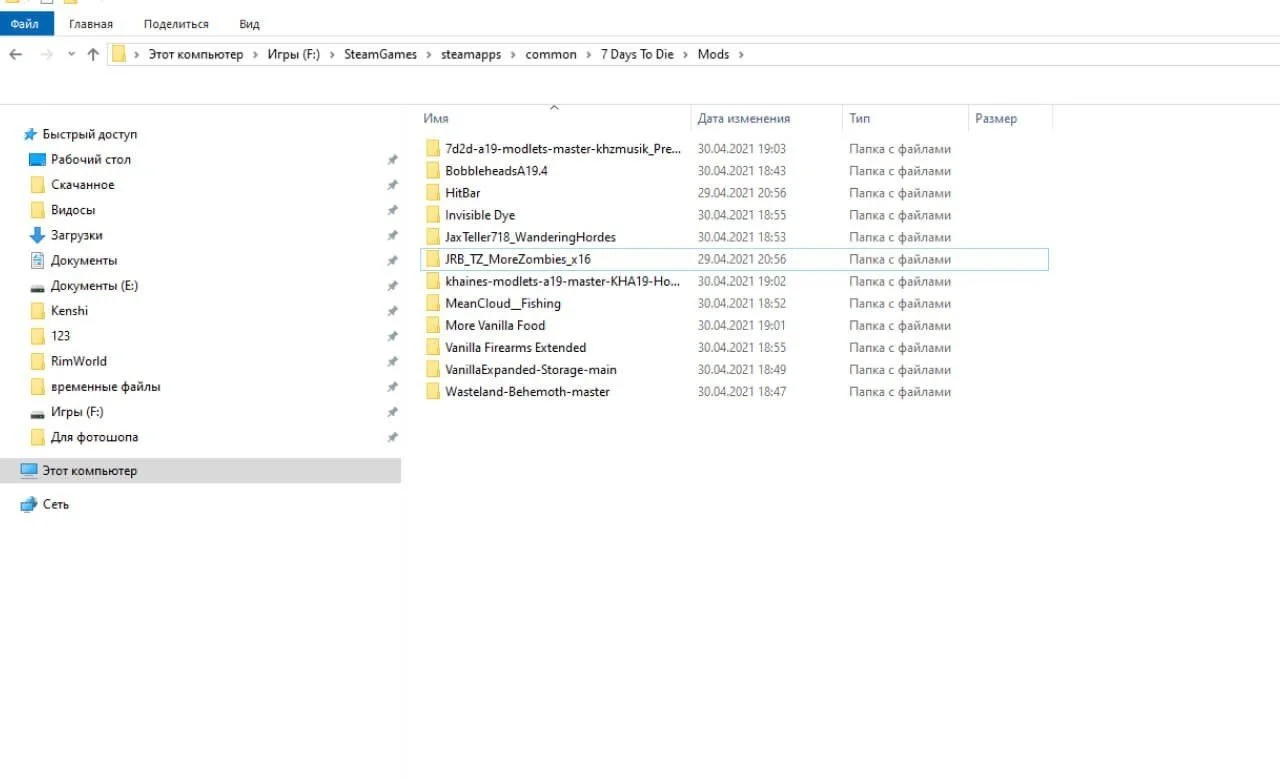Select the JRB_TZ_MoreZombies_x16 folder name
The width and height of the screenshot is (1280, 780).
coord(518,259)
